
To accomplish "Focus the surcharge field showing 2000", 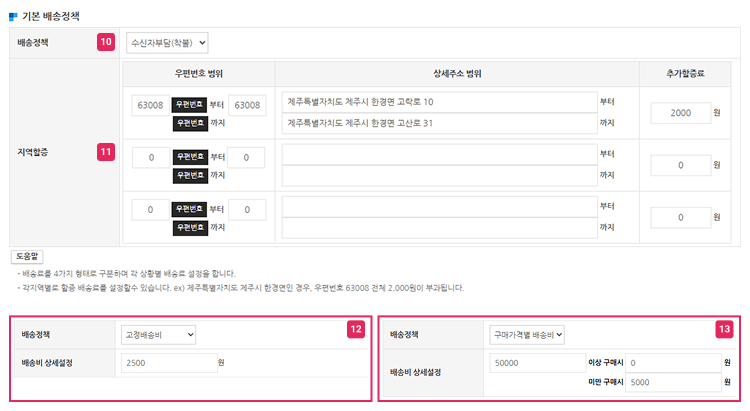I will coord(681,113).
